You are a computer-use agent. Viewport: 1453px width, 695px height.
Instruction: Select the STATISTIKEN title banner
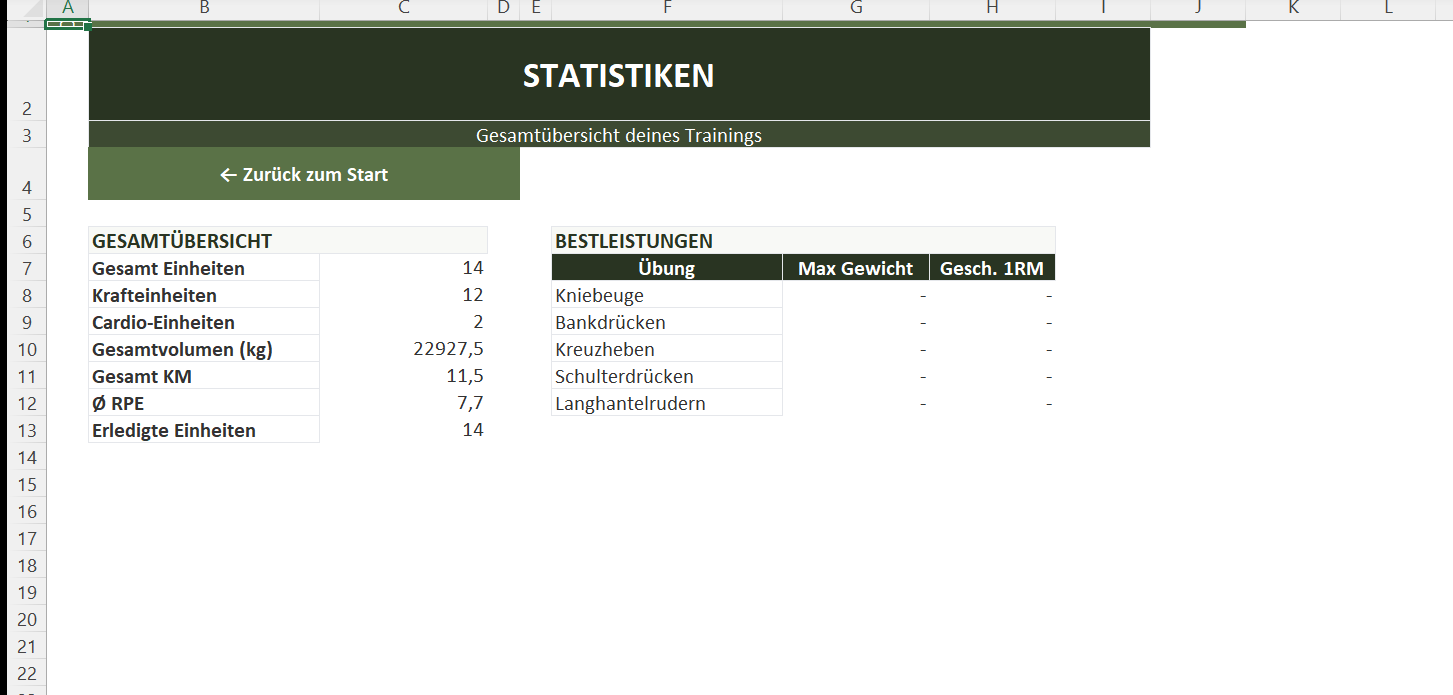(618, 75)
